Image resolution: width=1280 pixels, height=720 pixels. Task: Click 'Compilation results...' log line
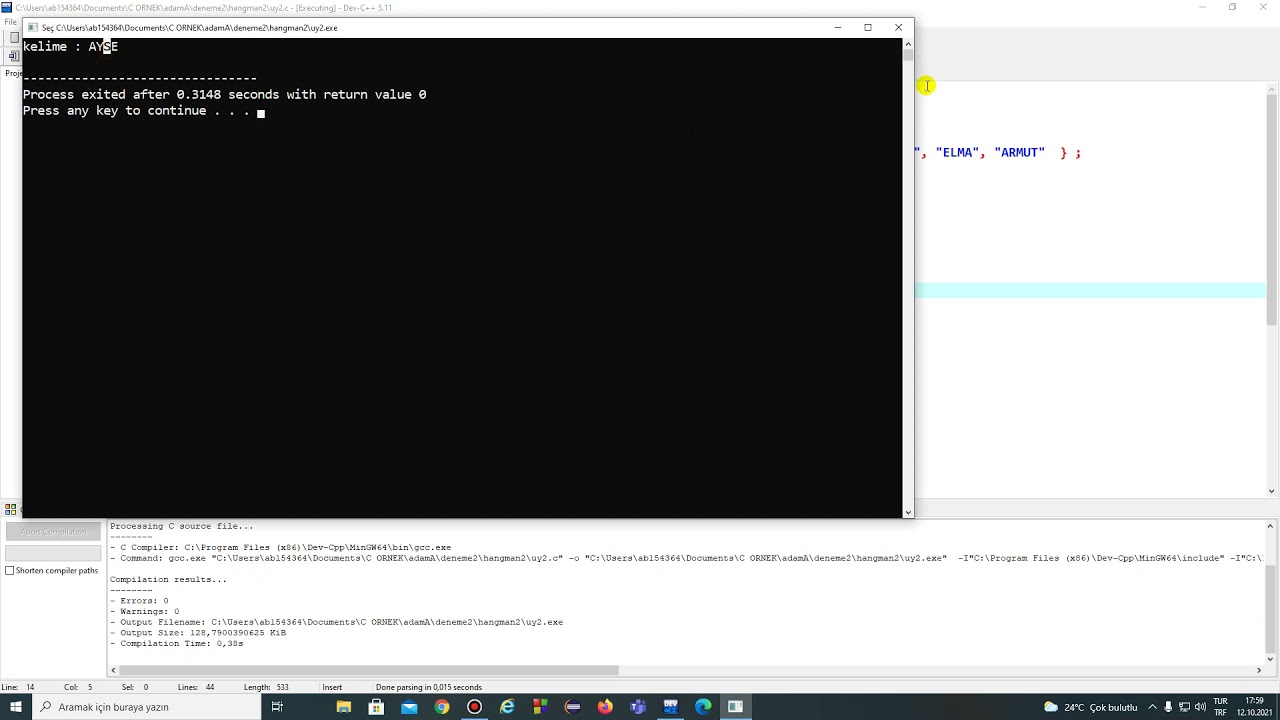point(168,580)
